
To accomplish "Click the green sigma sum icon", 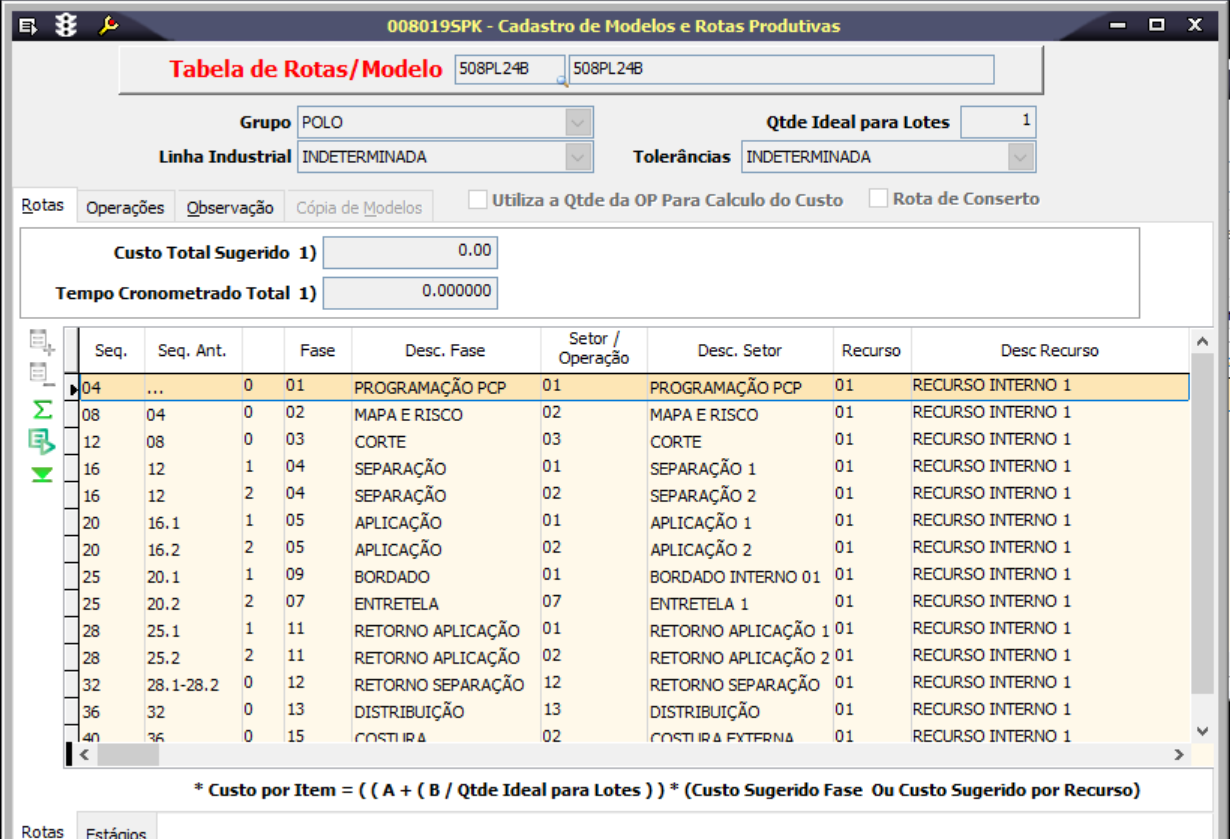I will pyautogui.click(x=42, y=409).
